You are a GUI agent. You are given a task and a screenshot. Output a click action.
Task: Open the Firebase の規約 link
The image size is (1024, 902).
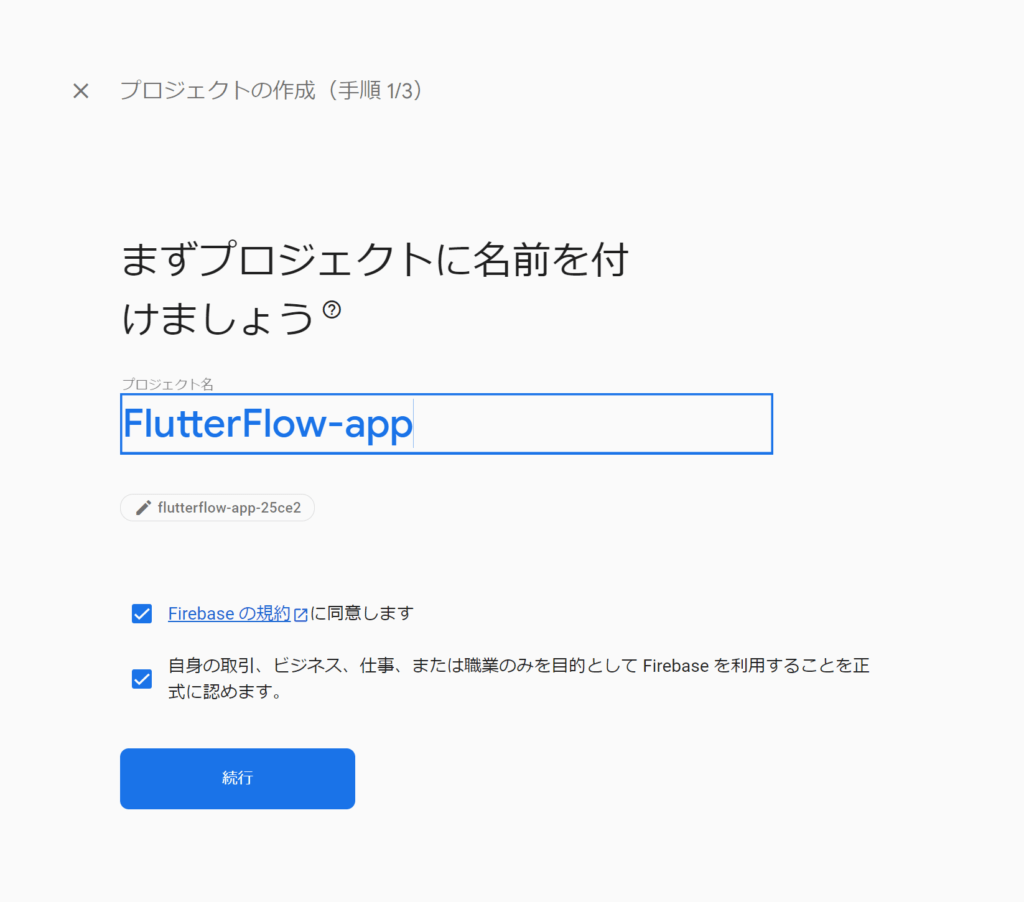click(x=229, y=613)
